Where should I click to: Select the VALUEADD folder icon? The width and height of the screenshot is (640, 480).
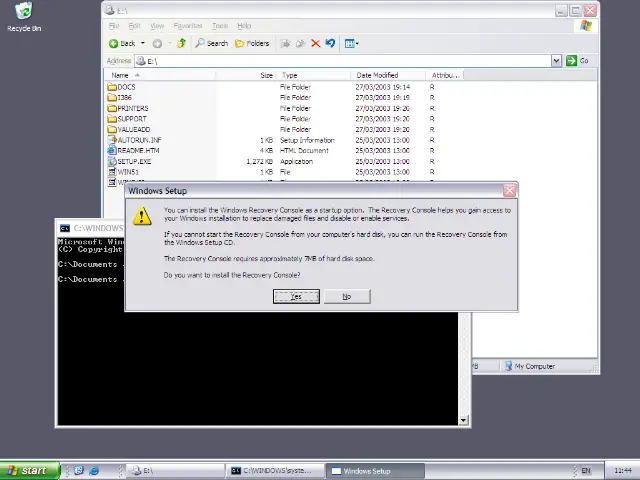point(112,129)
